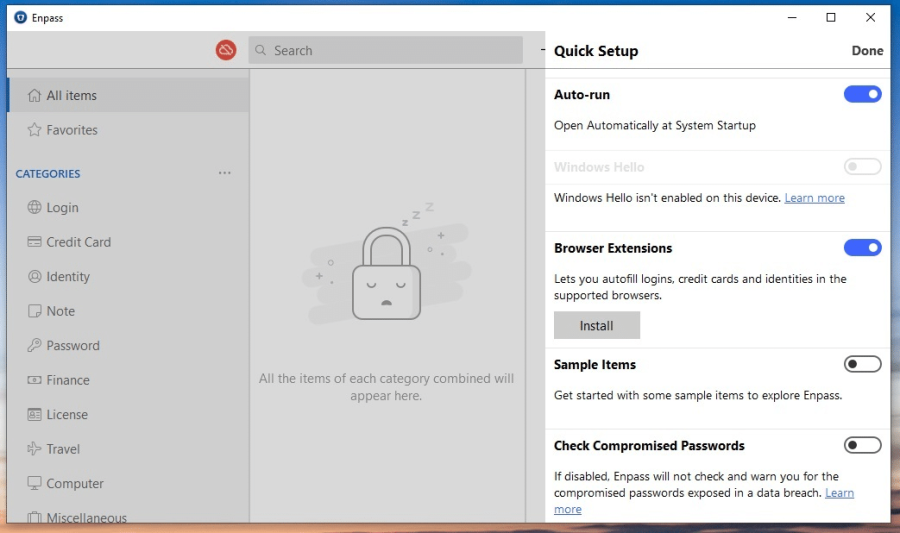Select the Credit Card category
The width and height of the screenshot is (900, 533).
pyautogui.click(x=129, y=242)
